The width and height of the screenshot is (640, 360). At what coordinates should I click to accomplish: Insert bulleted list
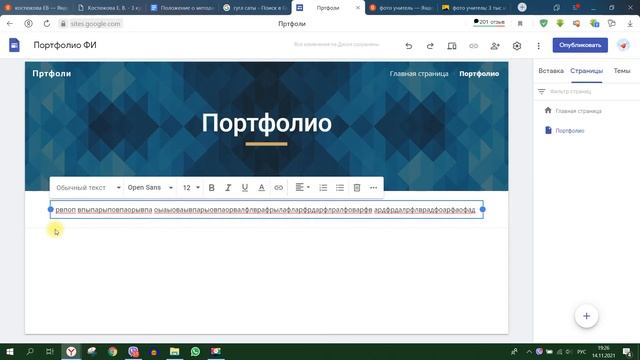tap(340, 187)
